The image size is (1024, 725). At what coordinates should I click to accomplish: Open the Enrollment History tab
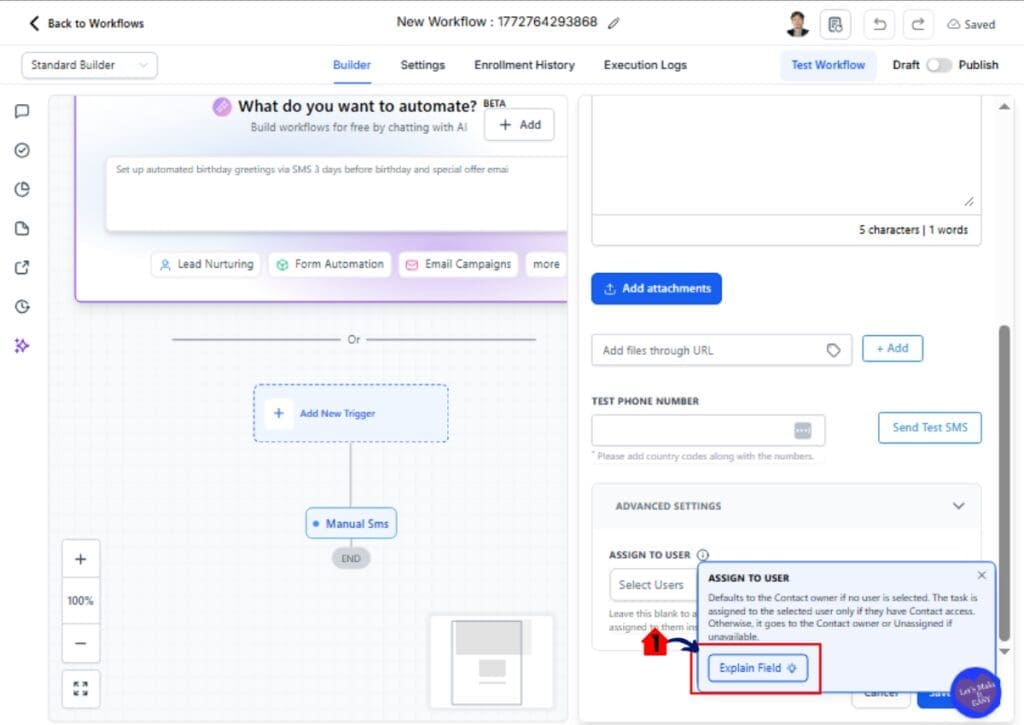[x=524, y=65]
